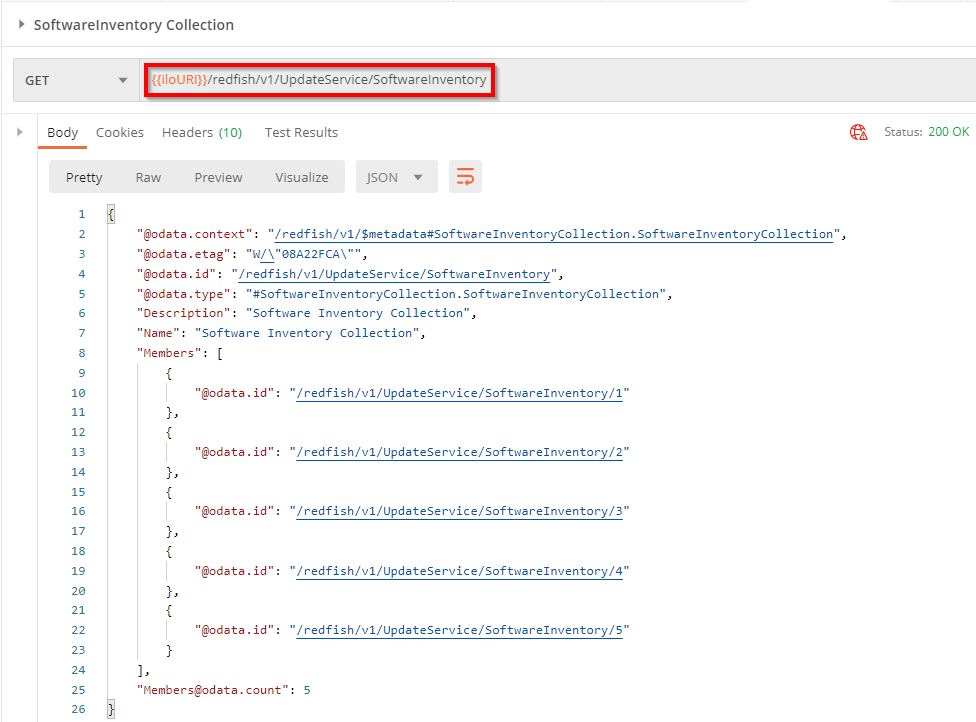Expand the SoftwareInventory Collection title arrow
976x722 pixels.
point(22,24)
